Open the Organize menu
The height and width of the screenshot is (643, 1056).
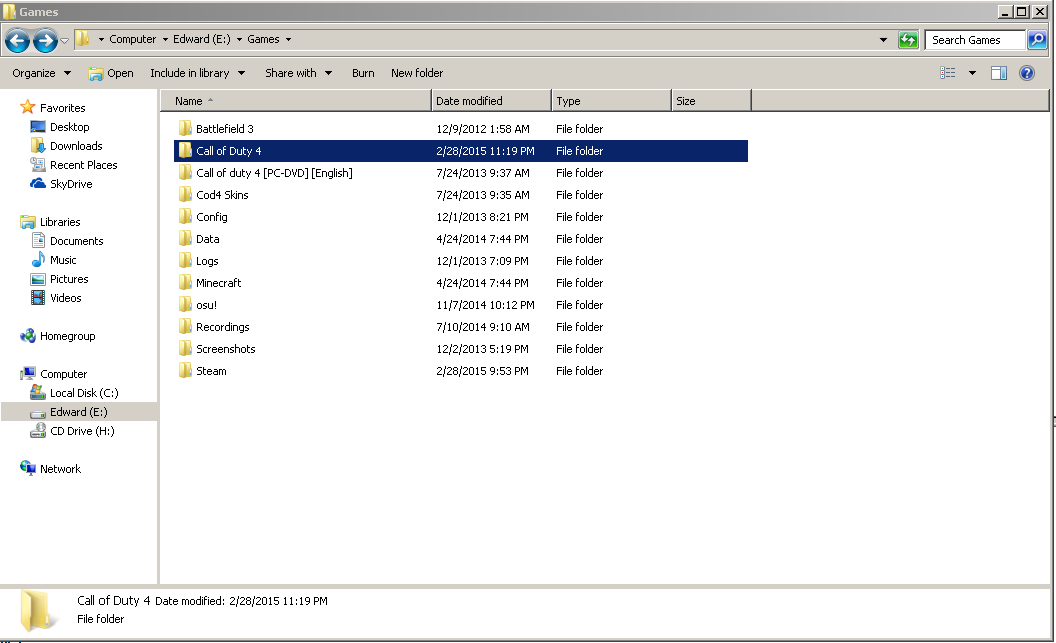point(41,73)
